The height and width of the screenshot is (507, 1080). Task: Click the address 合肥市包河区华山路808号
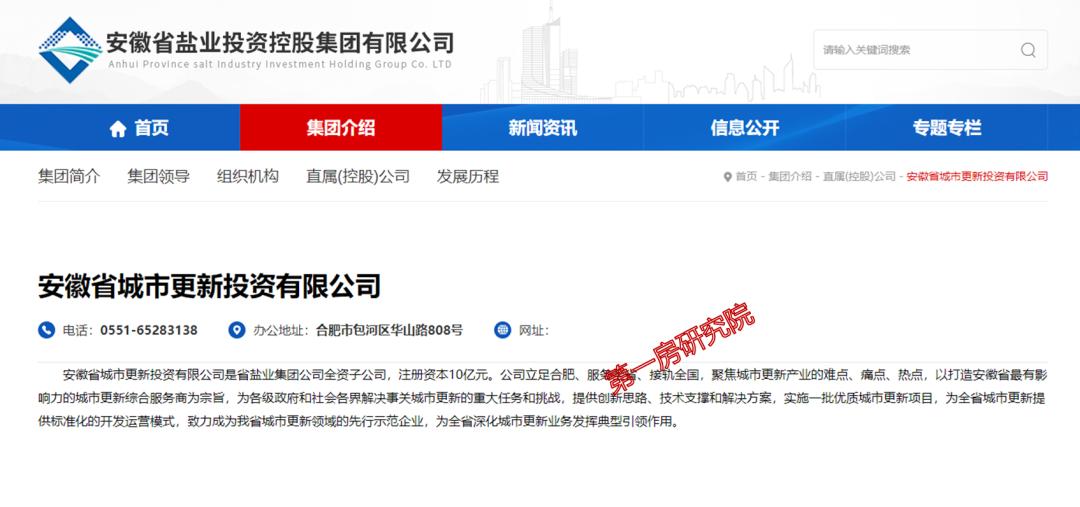click(389, 330)
